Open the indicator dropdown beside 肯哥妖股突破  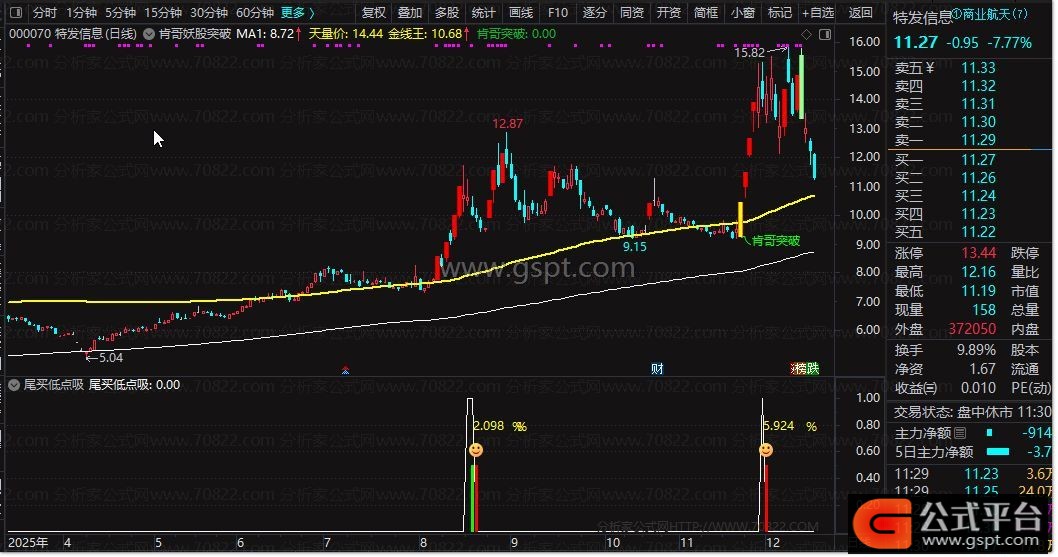click(149, 34)
